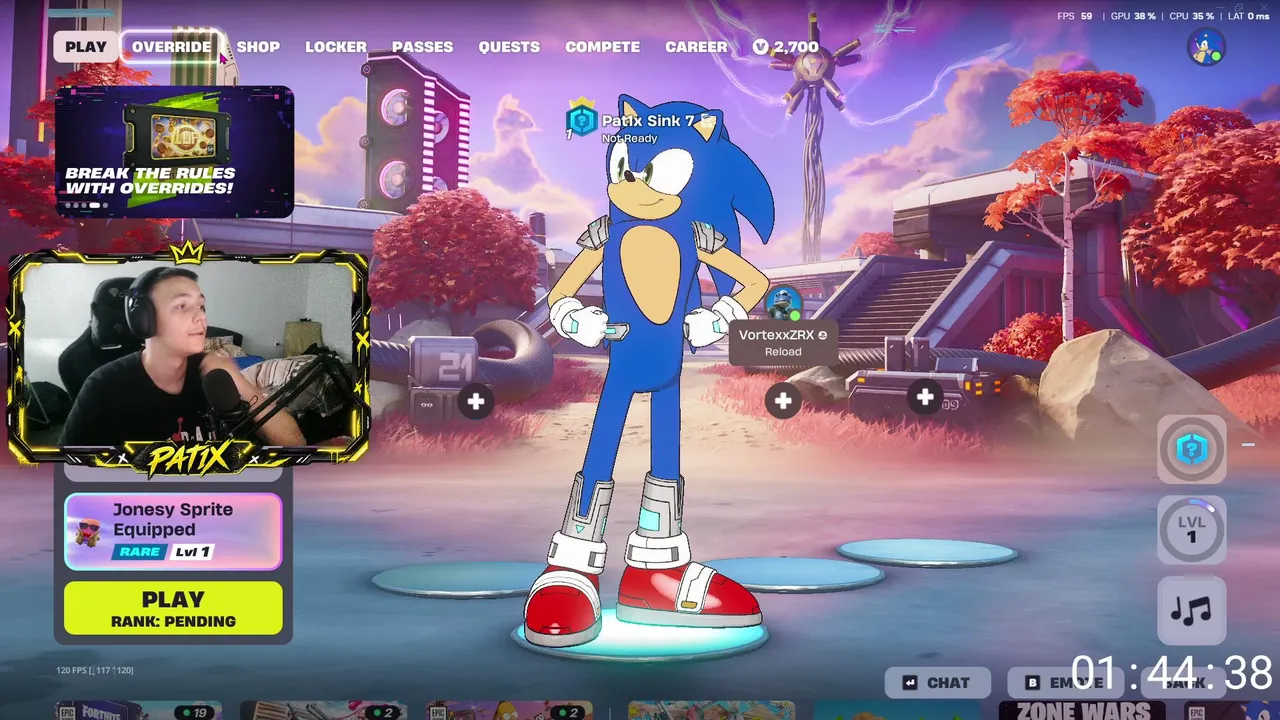Click the yellow PLAY Rank: Pending button
This screenshot has width=1280, height=720.
pyautogui.click(x=173, y=608)
